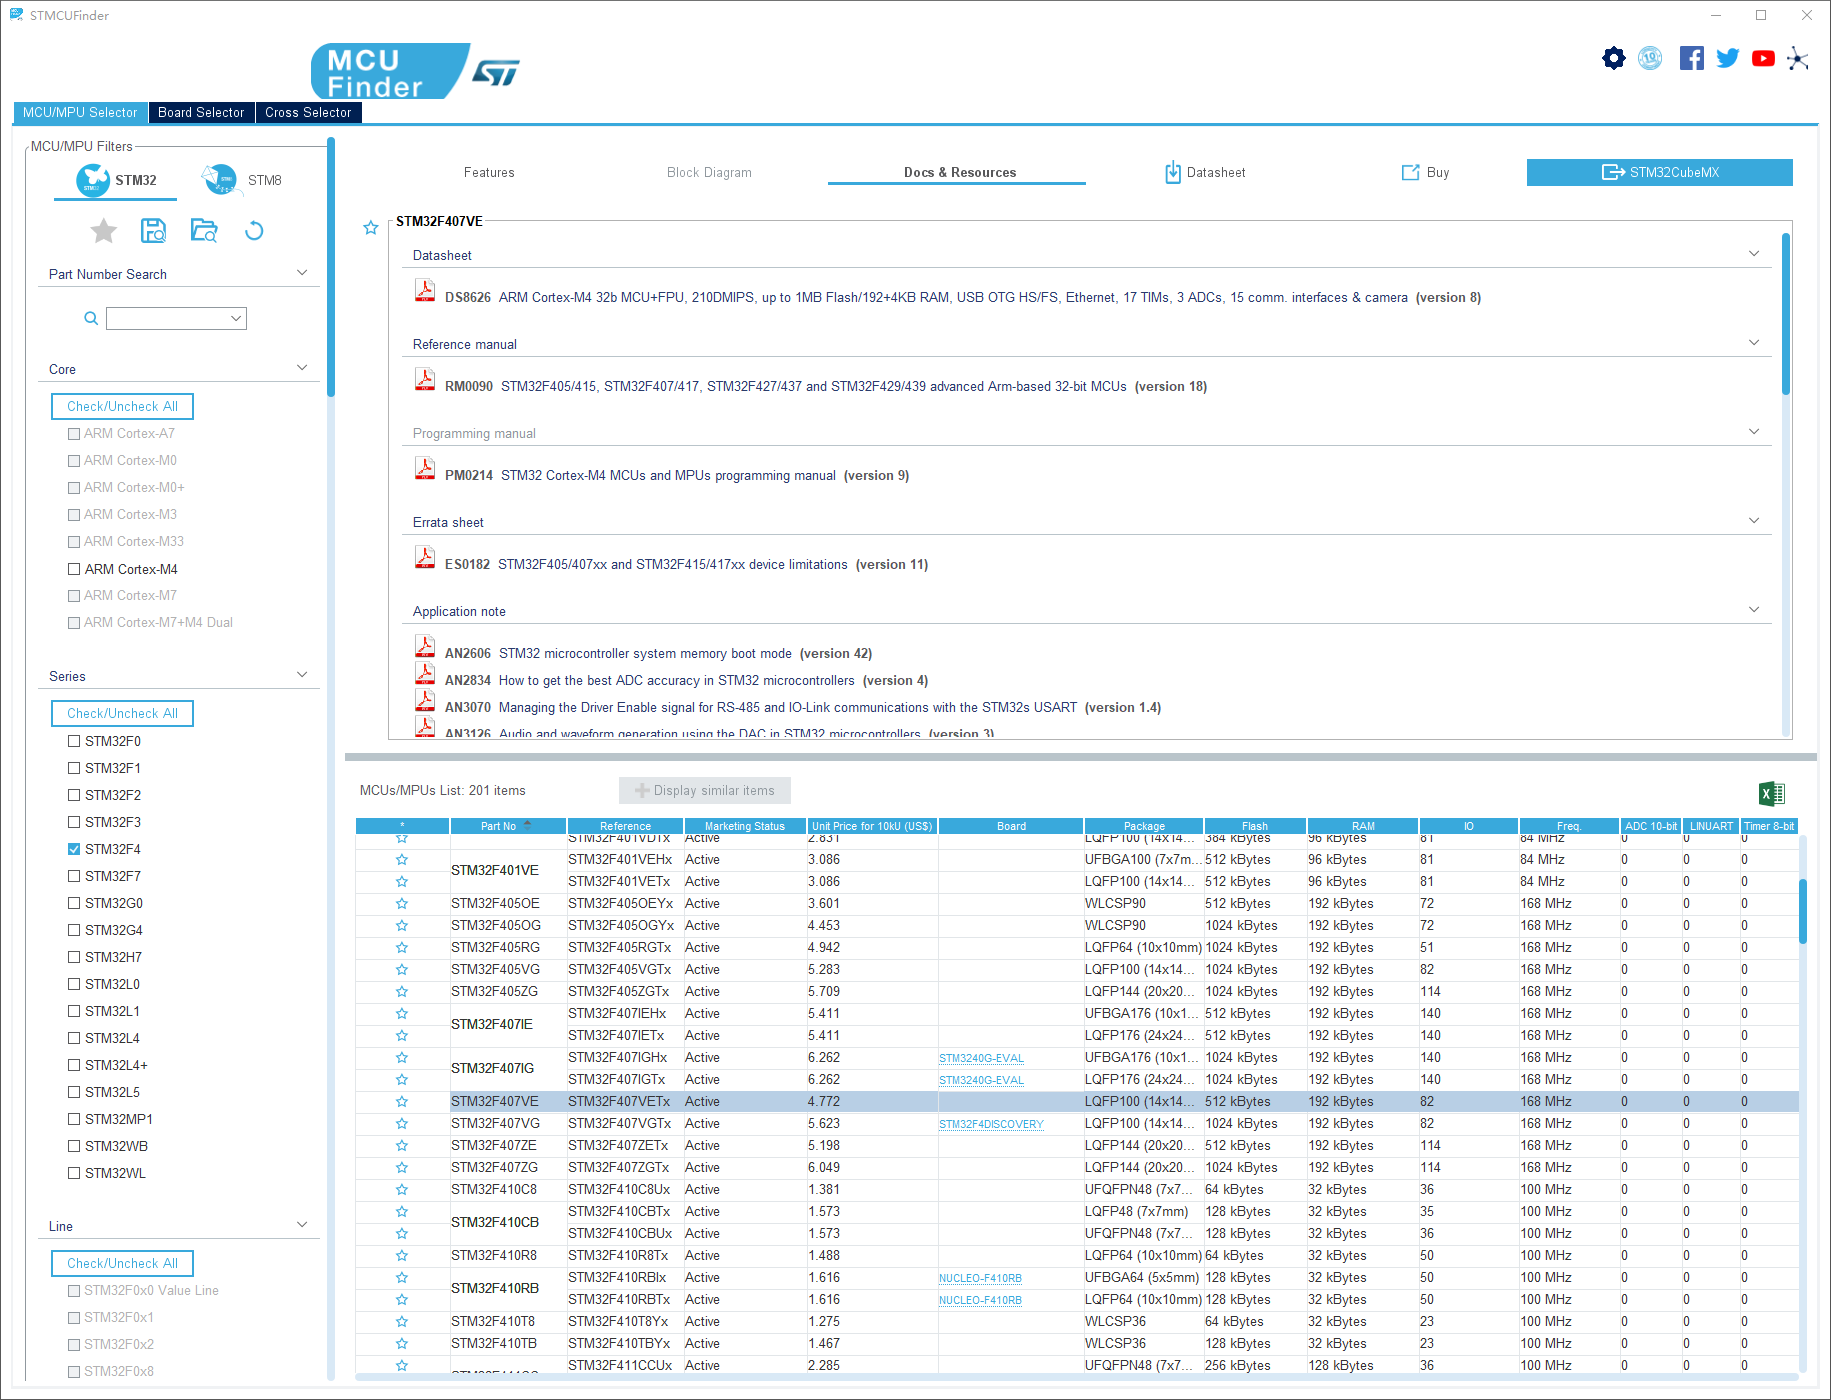
Task: Collapse the Application note section
Action: (1754, 610)
